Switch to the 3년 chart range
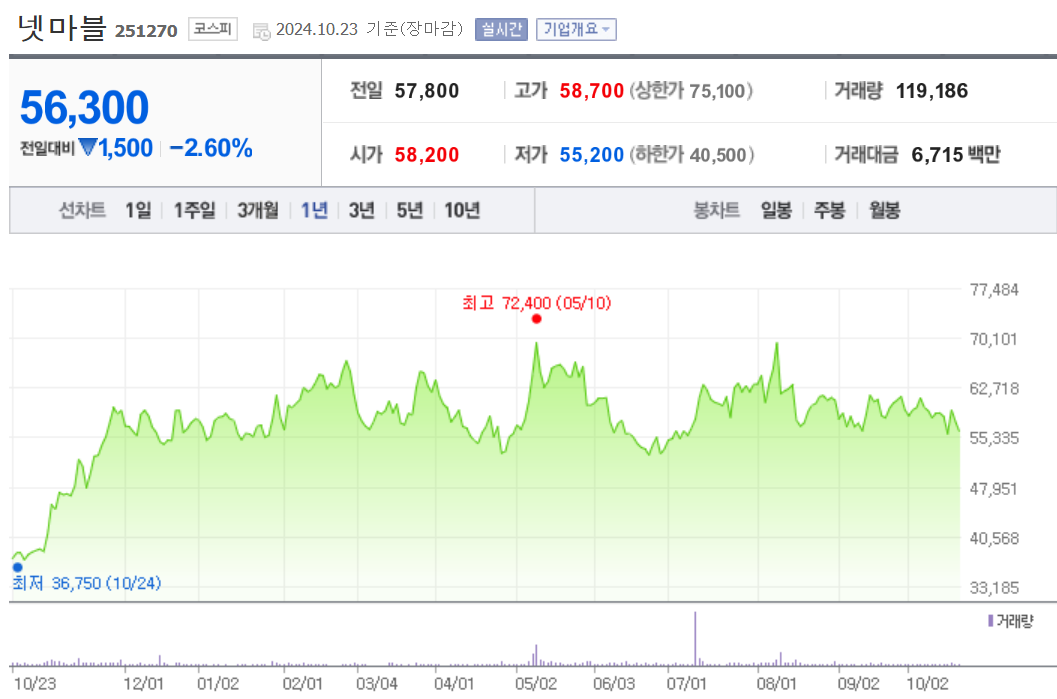This screenshot has height=699, width=1057. point(361,210)
